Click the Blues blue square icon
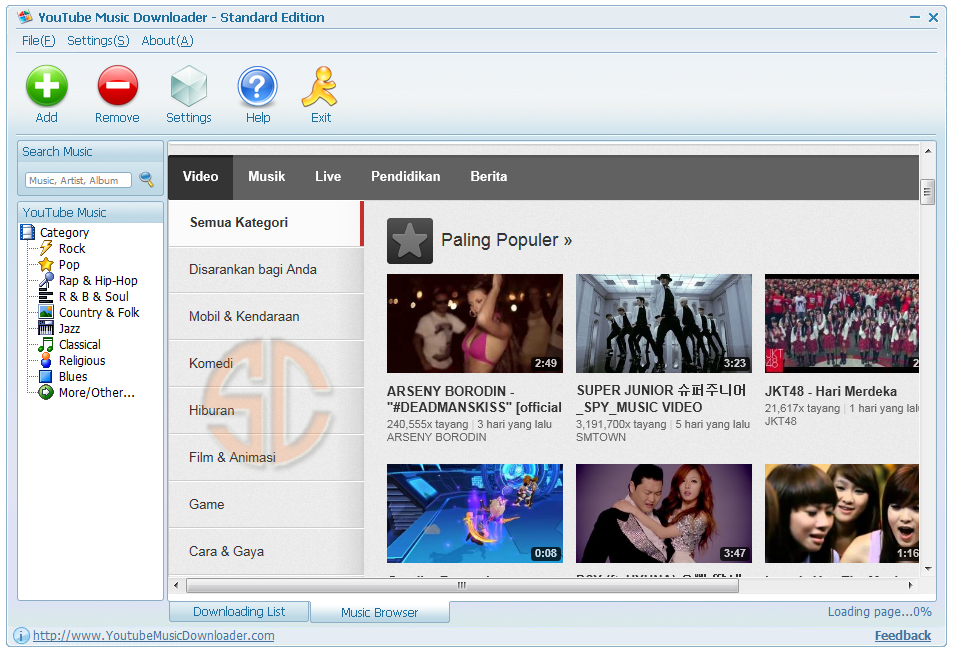Screen dimensions: 954x651 tap(46, 376)
